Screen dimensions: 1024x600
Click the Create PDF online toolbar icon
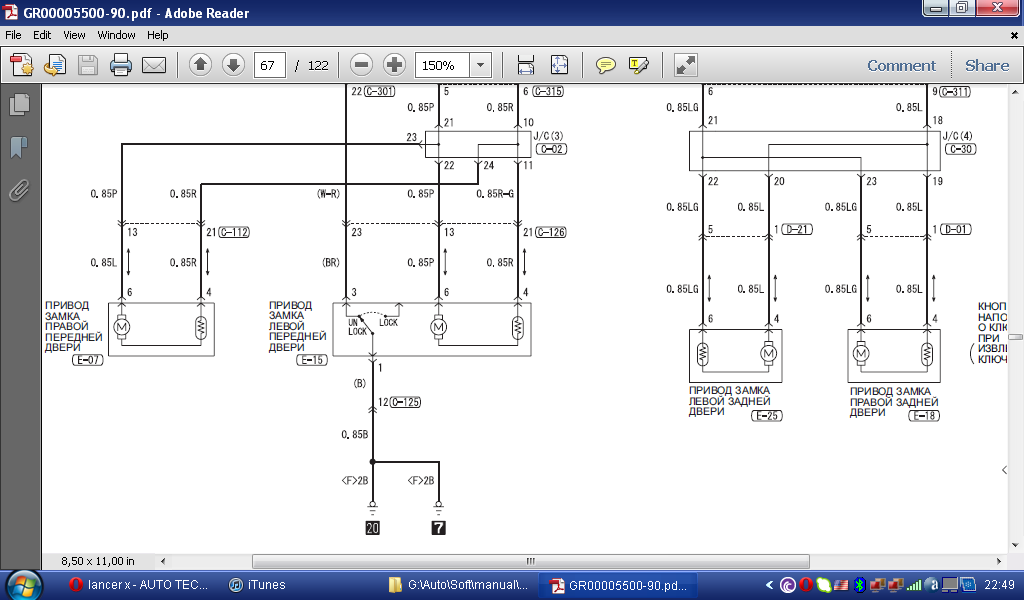(22, 65)
